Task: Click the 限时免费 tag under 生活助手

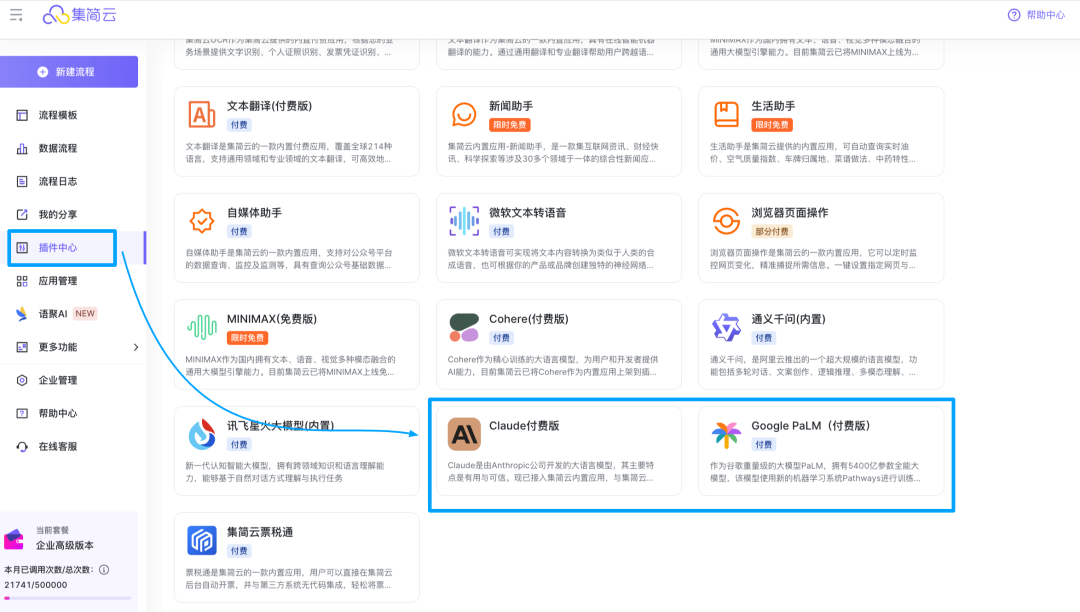Action: point(772,125)
